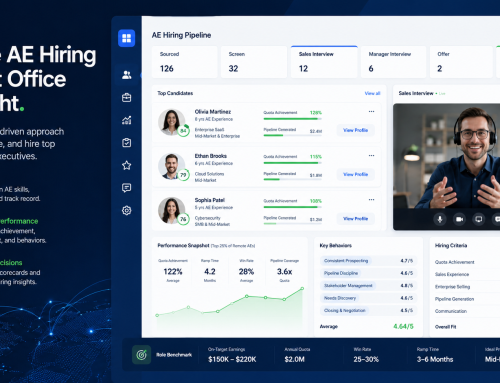Click the AE Hiring Pipeline heading
Viewport: 500px width, 383px height.
tap(181, 35)
